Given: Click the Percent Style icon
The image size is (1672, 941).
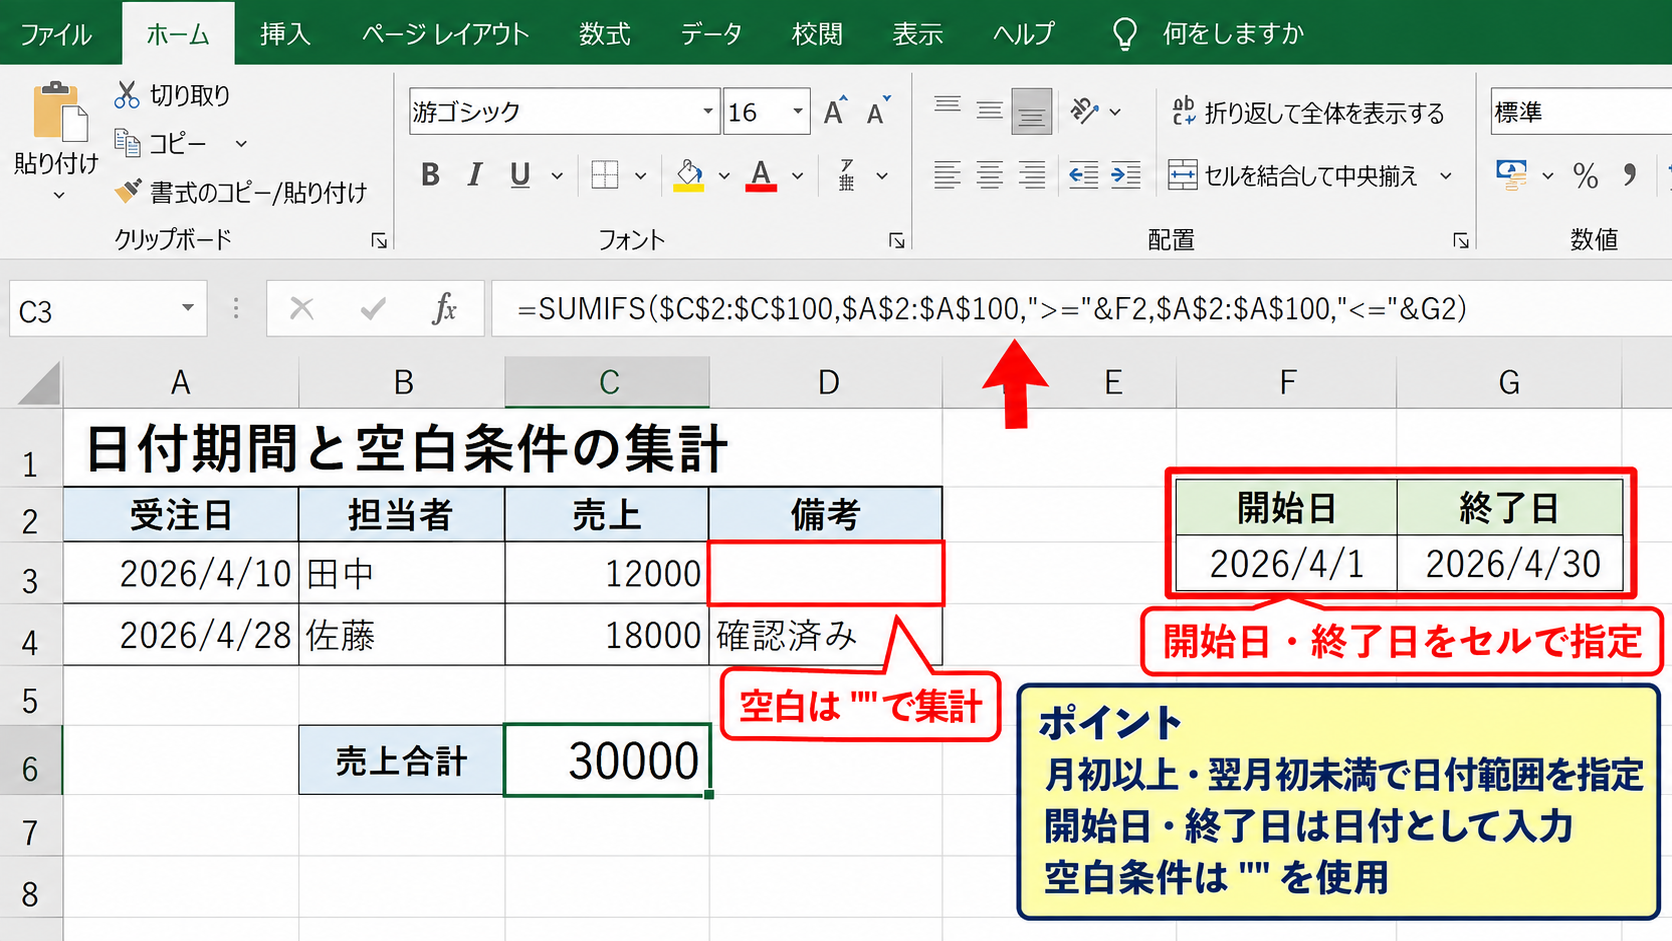Looking at the screenshot, I should pyautogui.click(x=1585, y=176).
